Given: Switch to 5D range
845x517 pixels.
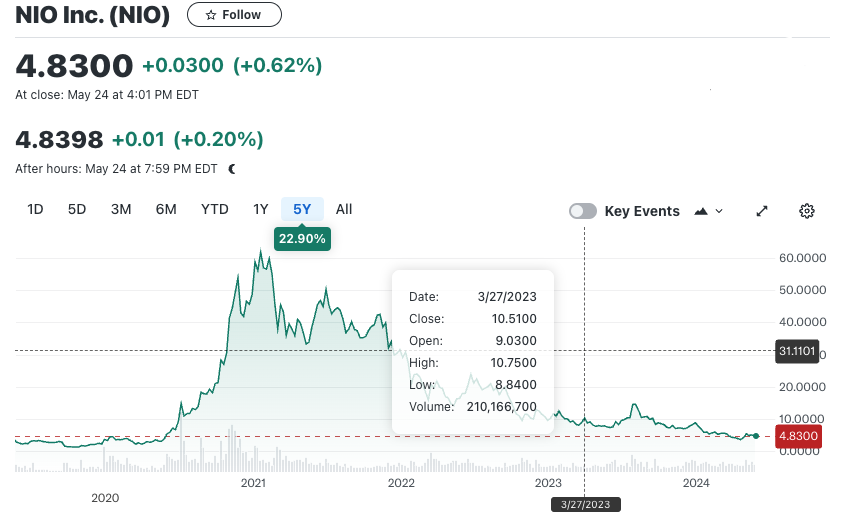Looking at the screenshot, I should 77,209.
